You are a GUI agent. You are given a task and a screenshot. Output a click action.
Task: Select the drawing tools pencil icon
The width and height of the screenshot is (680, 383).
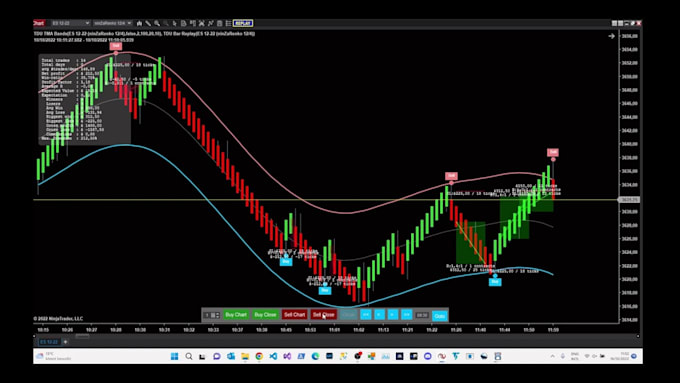pyautogui.click(x=148, y=23)
